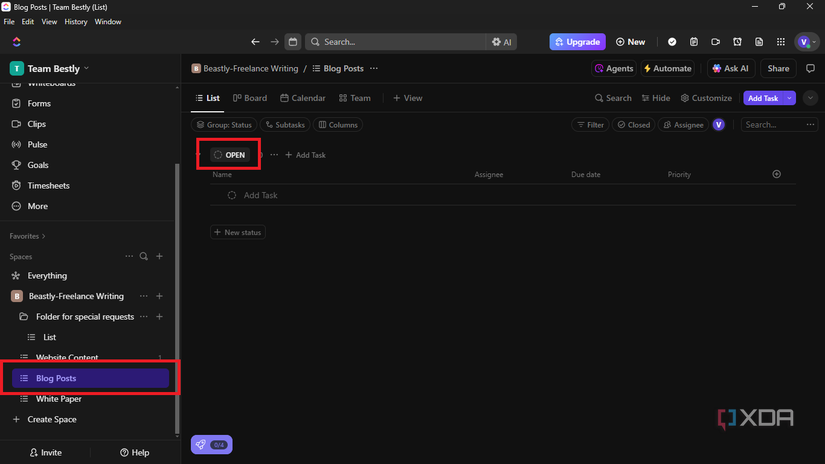Open the record clip camera icon
825x464 pixels.
(716, 42)
